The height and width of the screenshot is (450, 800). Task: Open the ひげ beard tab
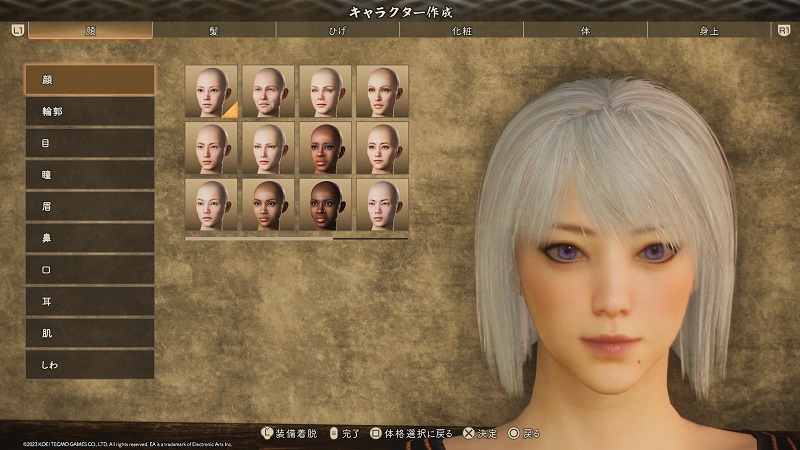(338, 30)
